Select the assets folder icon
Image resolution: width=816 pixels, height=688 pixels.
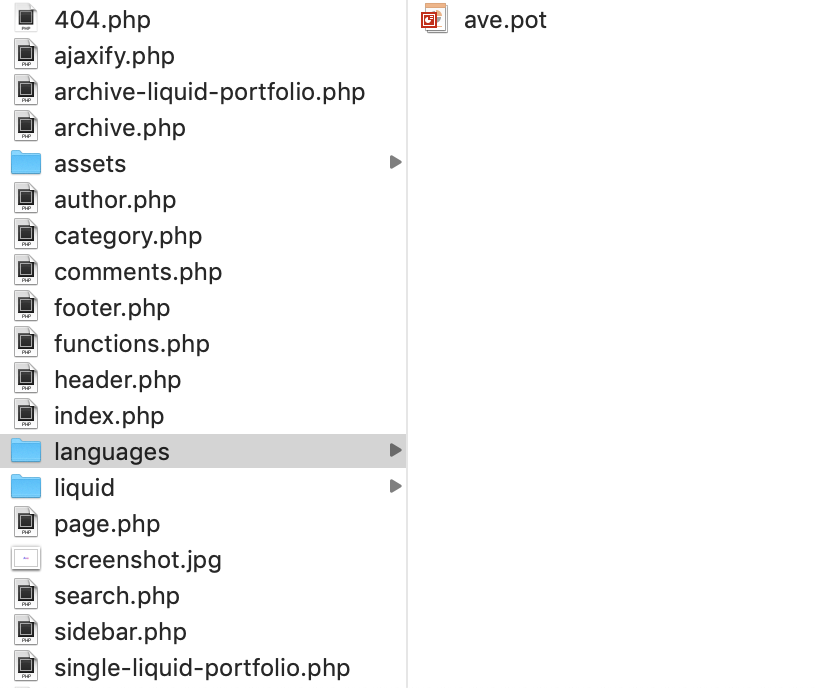click(x=26, y=163)
